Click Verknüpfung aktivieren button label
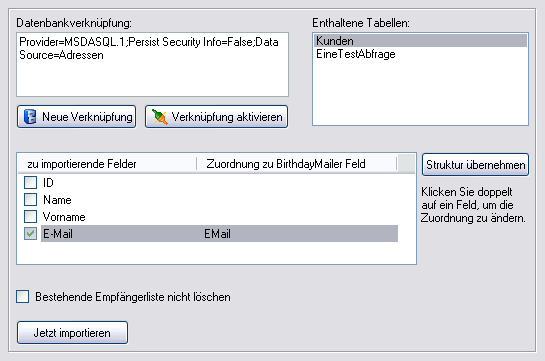 click(x=227, y=117)
